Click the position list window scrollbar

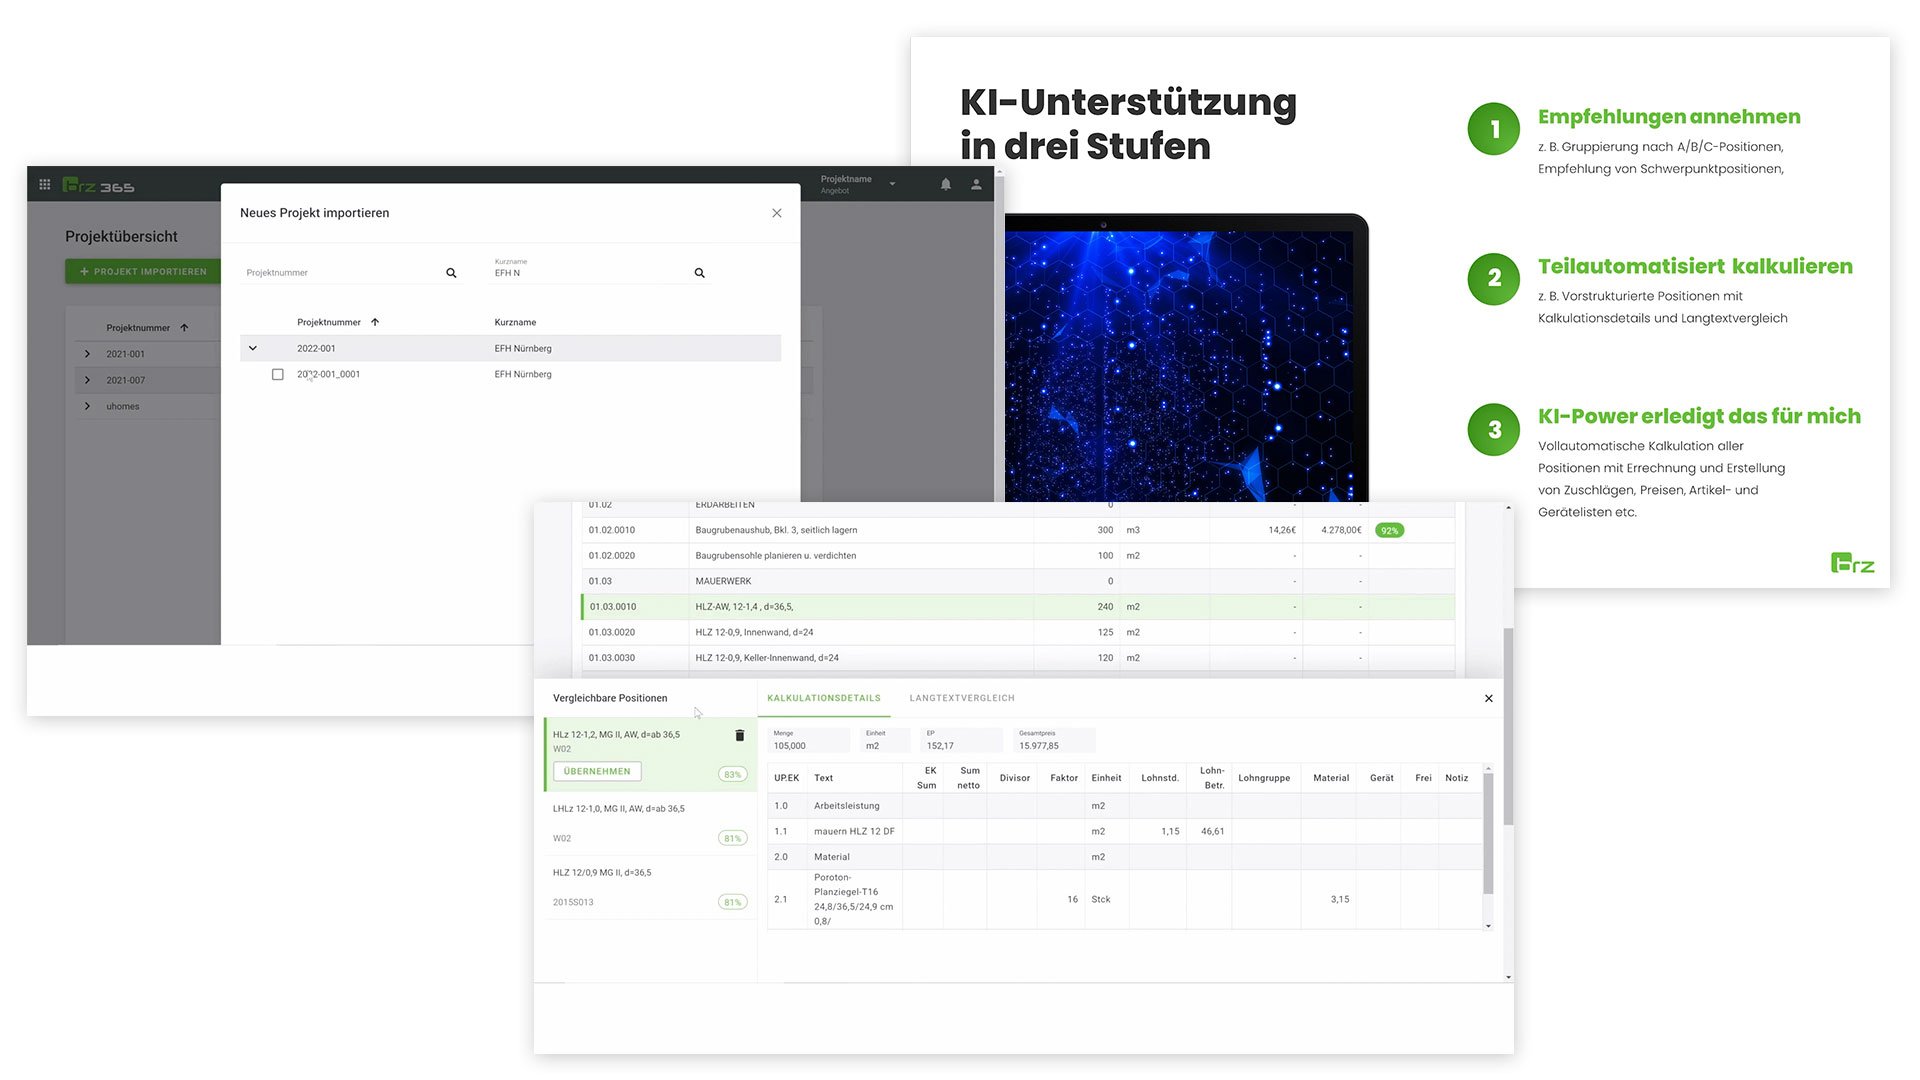[x=1508, y=727]
